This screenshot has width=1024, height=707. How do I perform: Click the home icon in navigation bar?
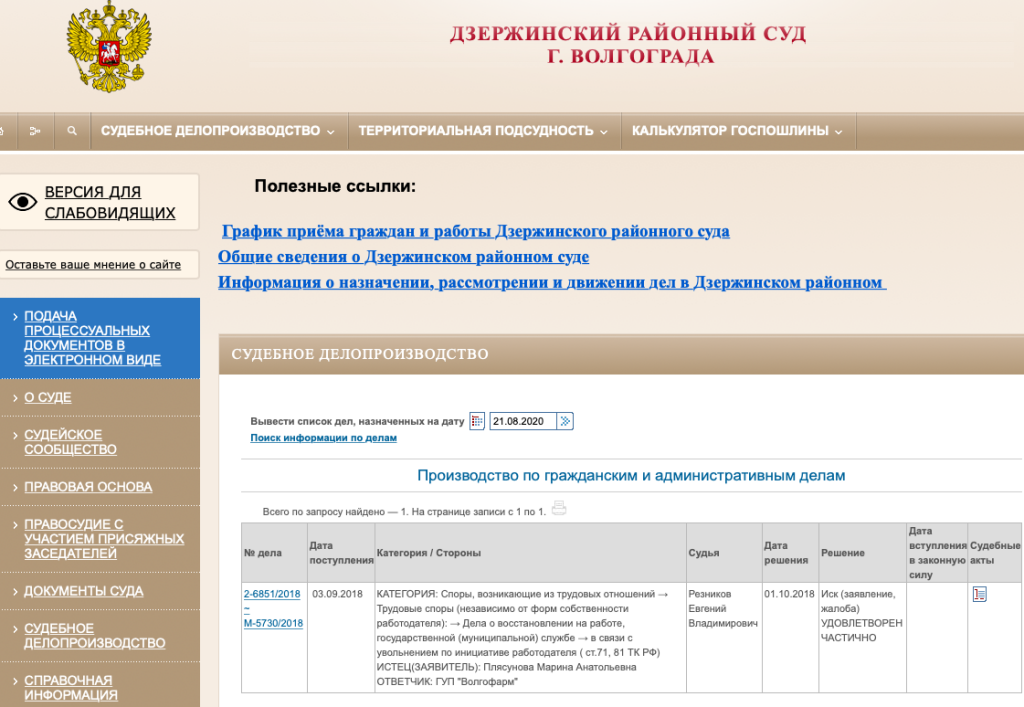[x=3, y=131]
